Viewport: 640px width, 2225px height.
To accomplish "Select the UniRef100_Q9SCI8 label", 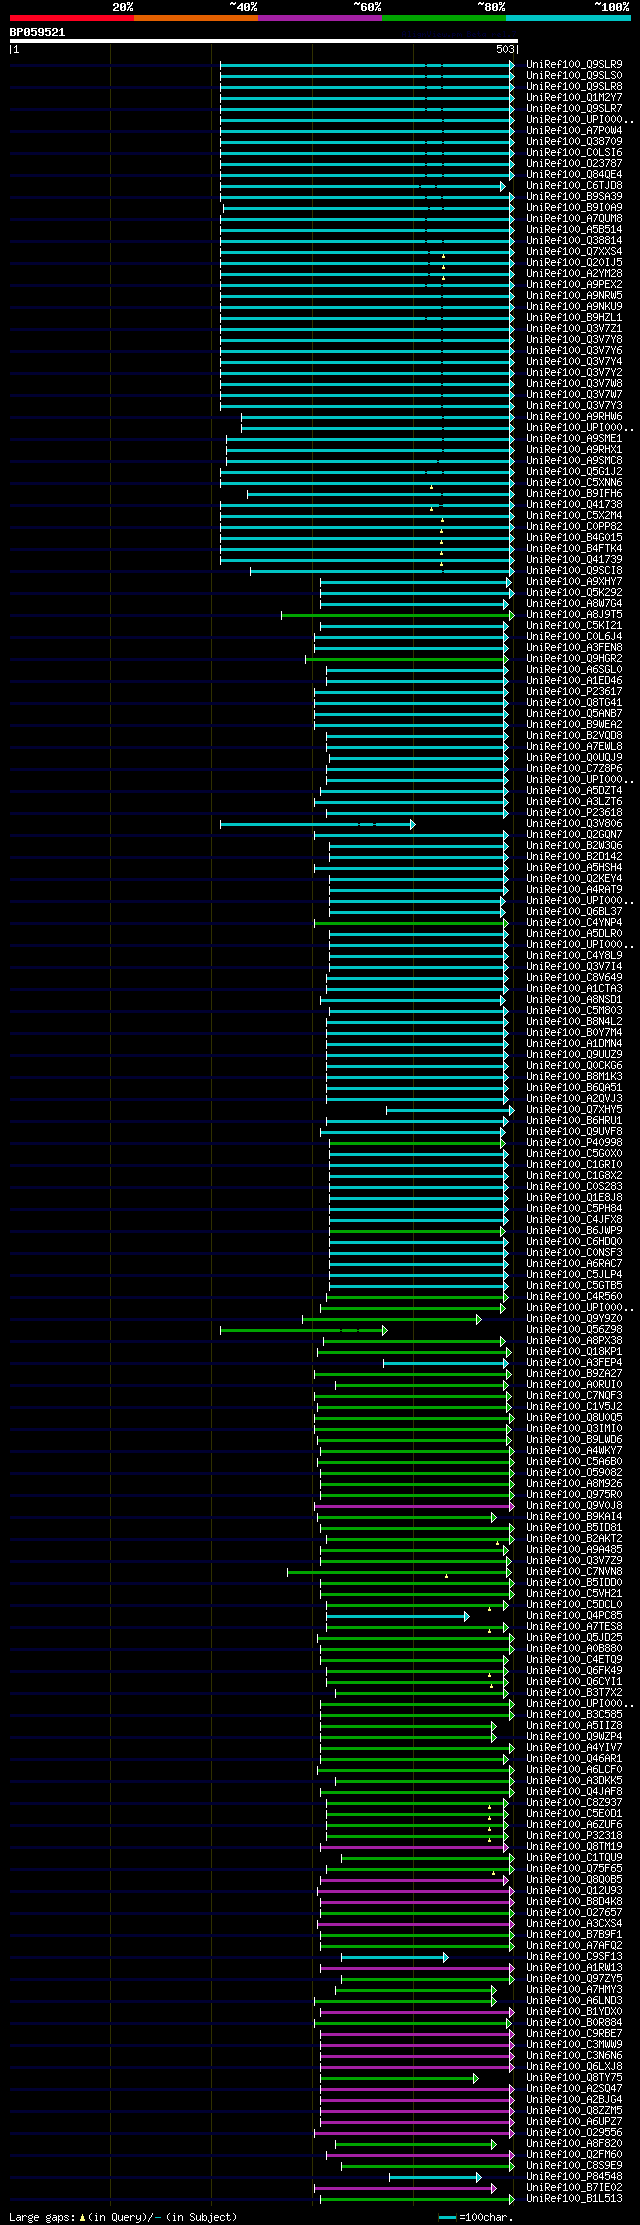I will (x=574, y=570).
